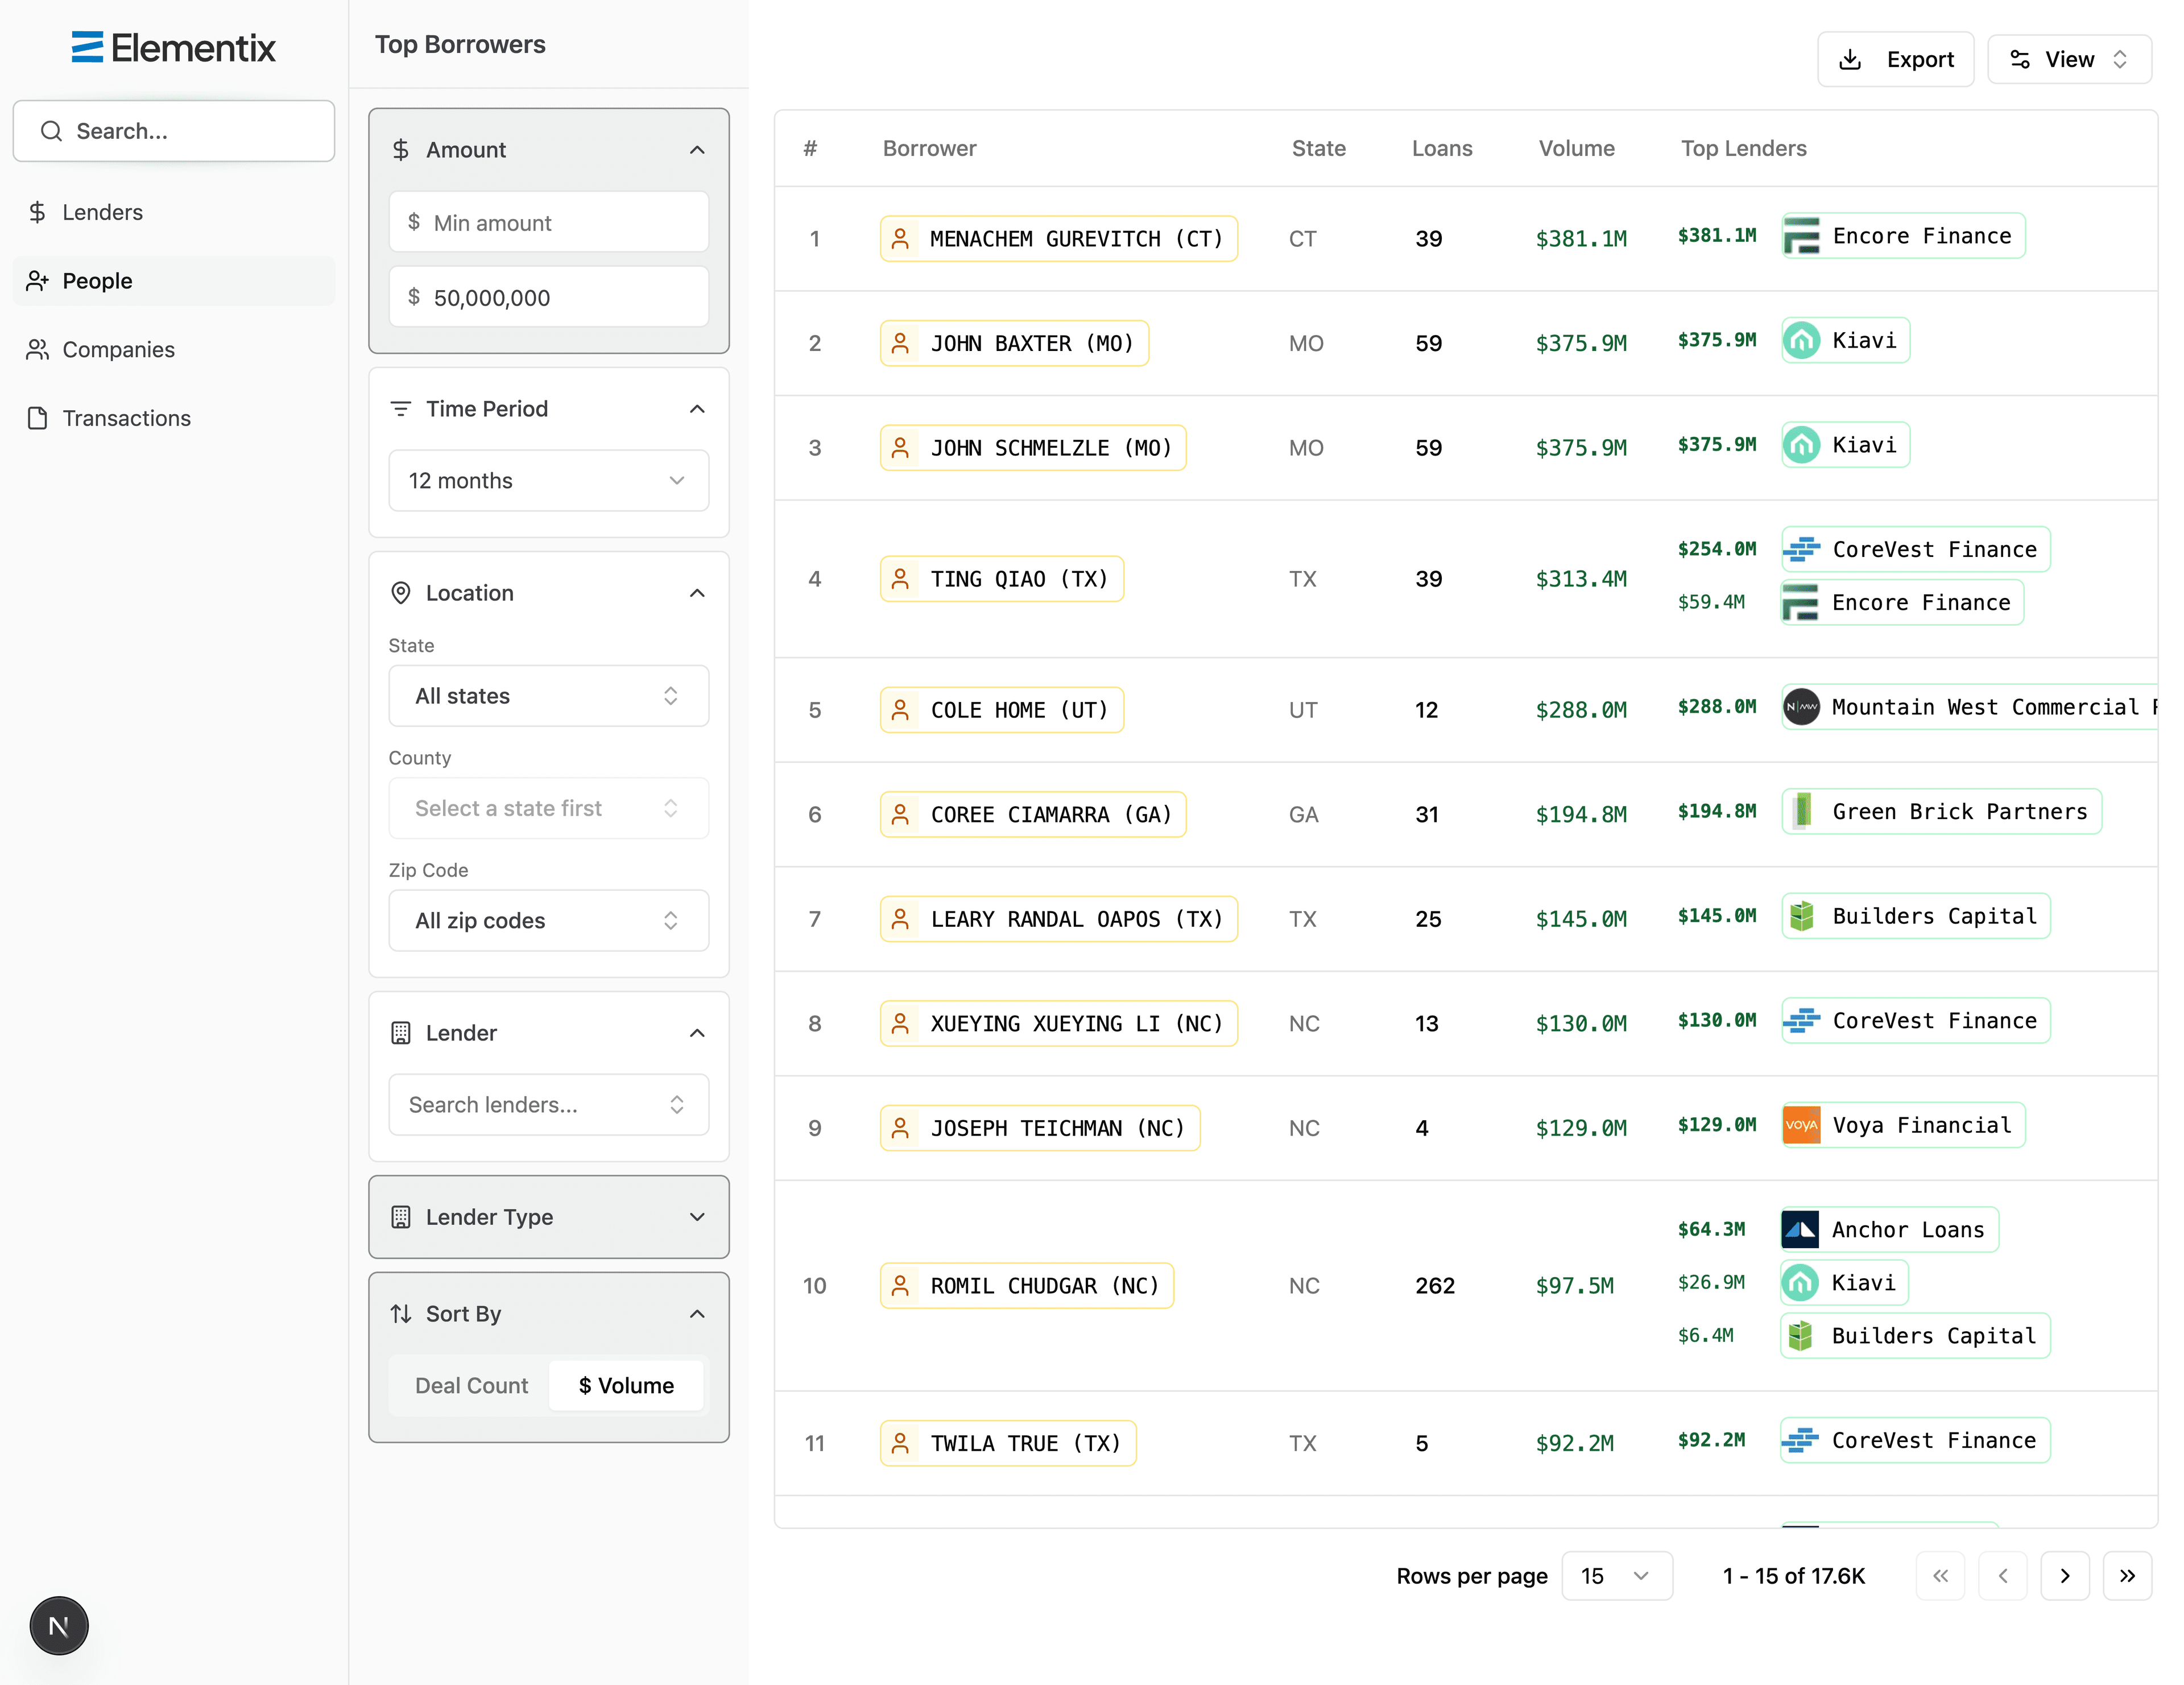Image resolution: width=2184 pixels, height=1685 pixels.
Task: Click the Anchor Loans lender logo
Action: 1800,1230
